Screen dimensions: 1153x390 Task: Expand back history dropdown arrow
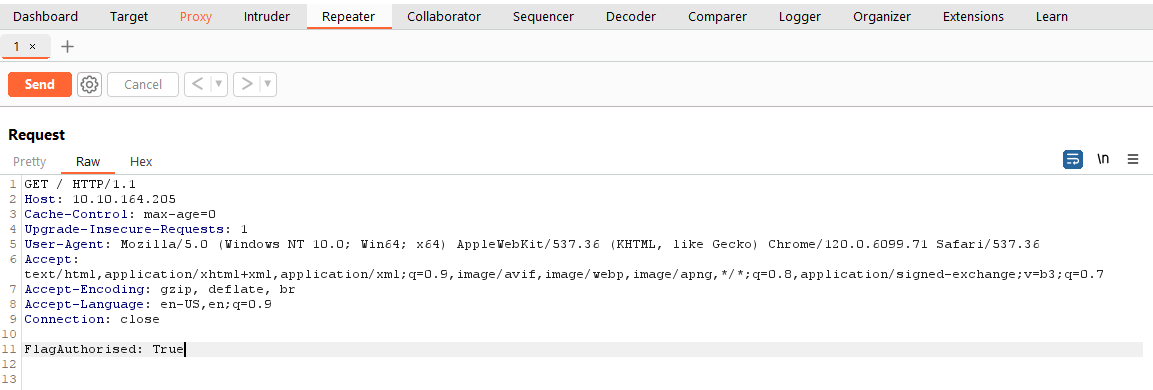click(218, 85)
